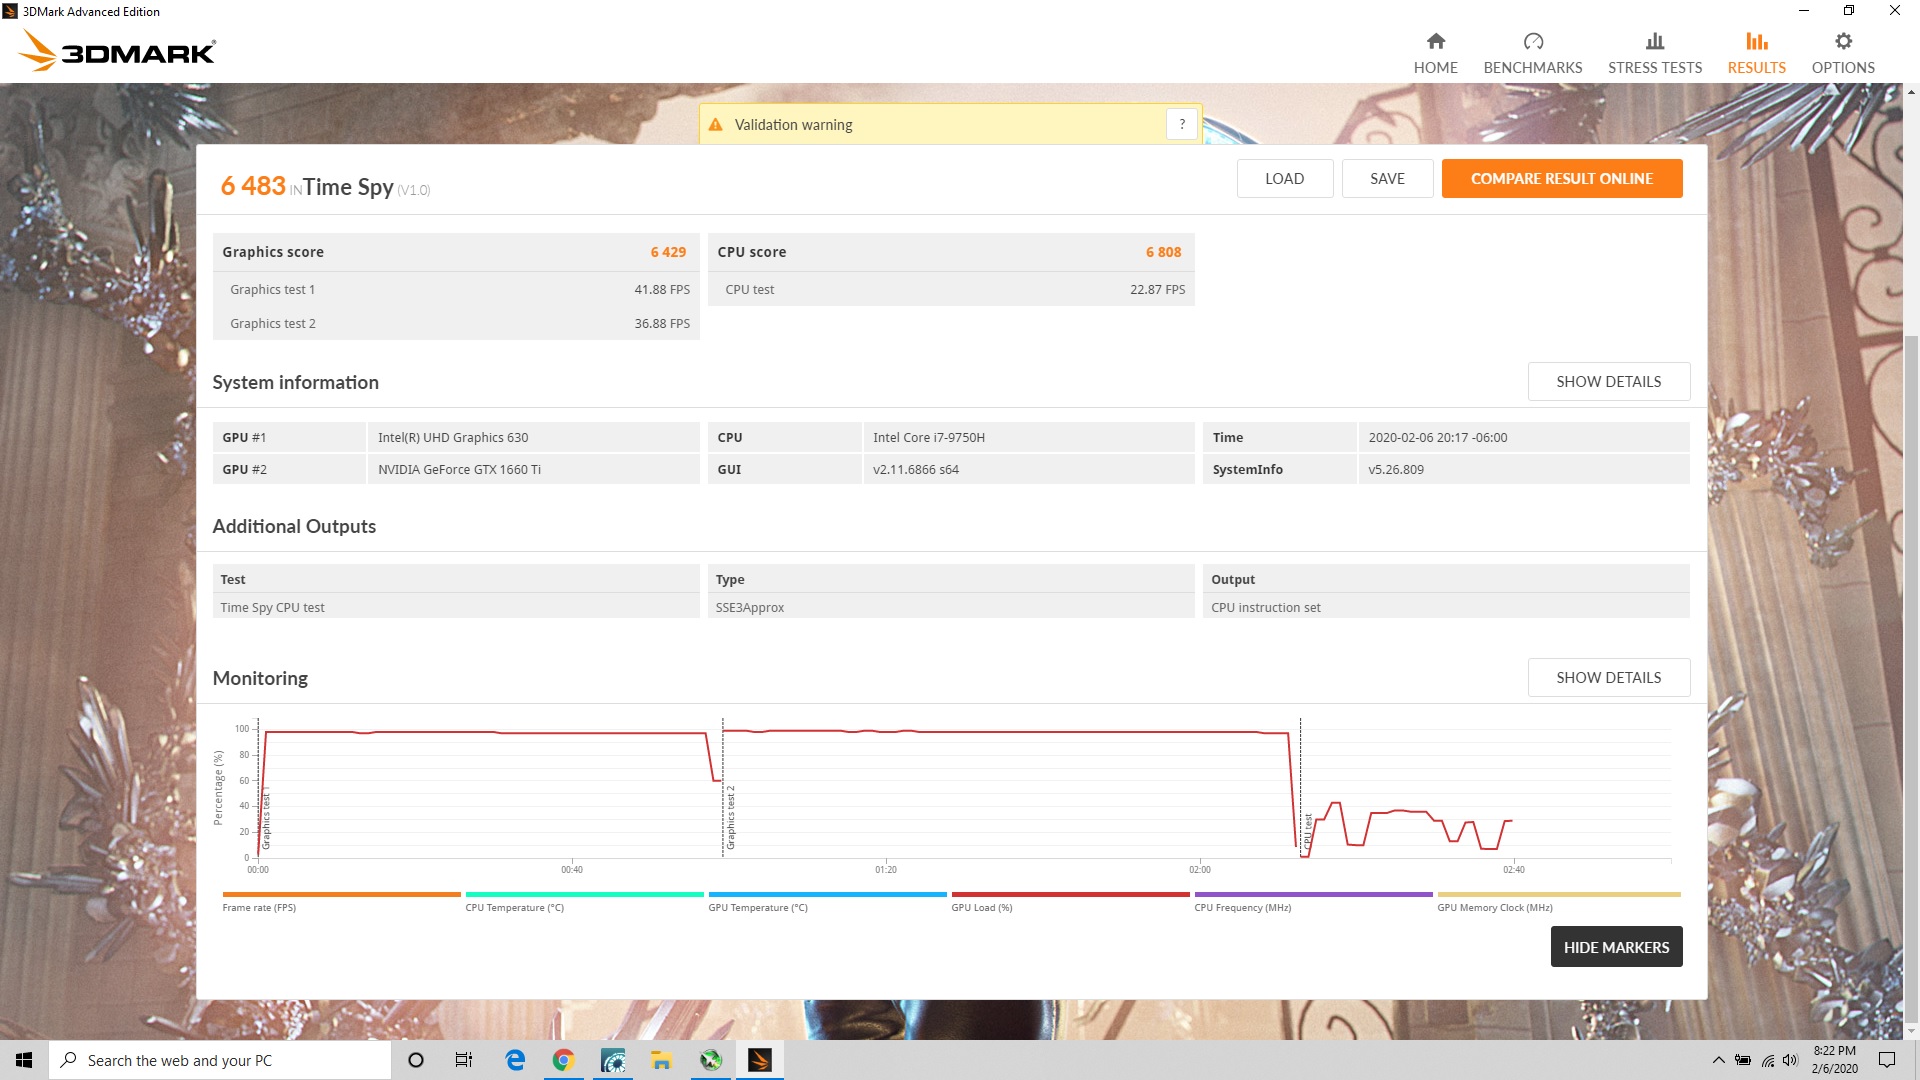Click the NVIDIA GeForce GTX 1660 Ti entry

pyautogui.click(x=459, y=469)
